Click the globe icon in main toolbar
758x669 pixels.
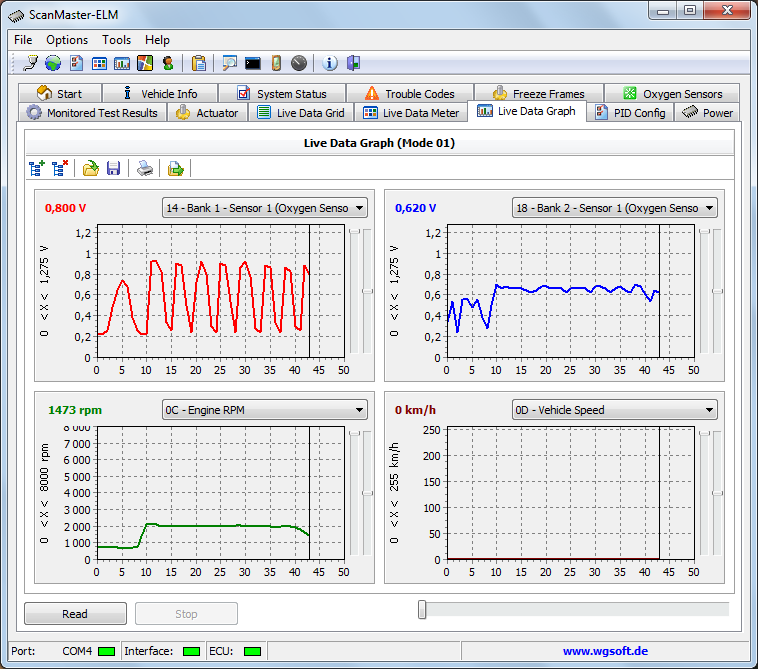(52, 63)
